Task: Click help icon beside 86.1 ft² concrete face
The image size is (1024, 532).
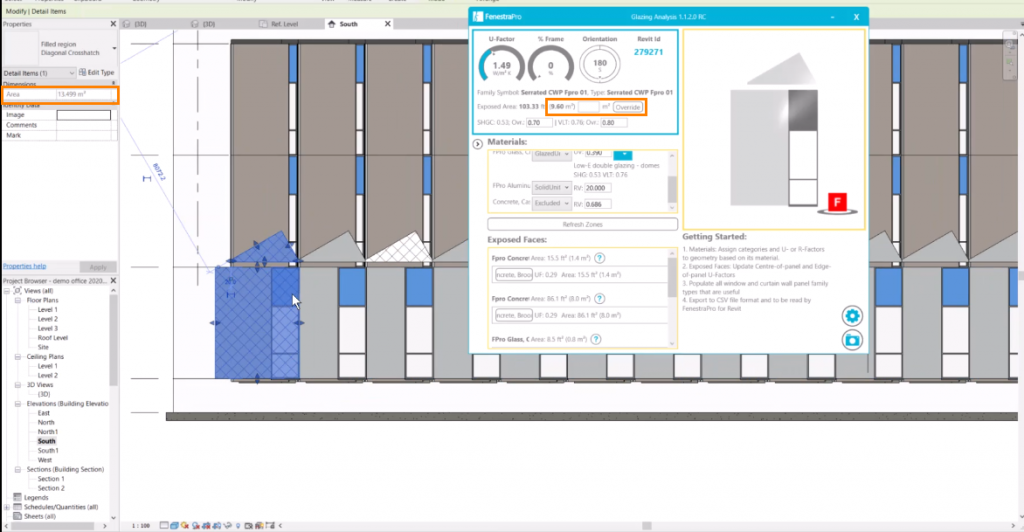Action: (600, 298)
